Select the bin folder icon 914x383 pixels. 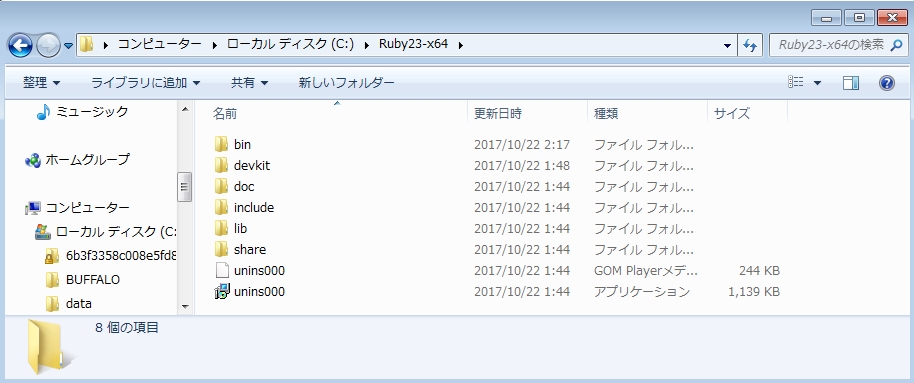pos(221,144)
